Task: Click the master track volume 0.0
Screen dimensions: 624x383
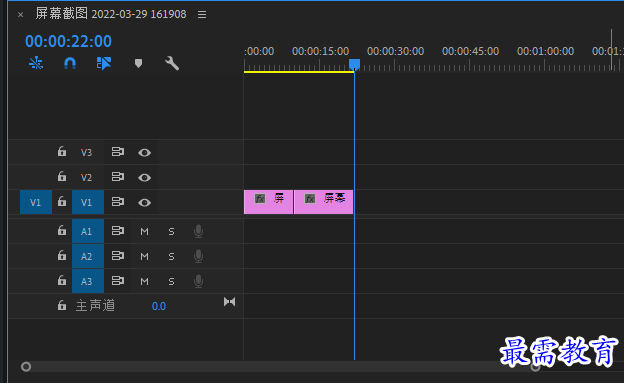Action: [x=159, y=306]
